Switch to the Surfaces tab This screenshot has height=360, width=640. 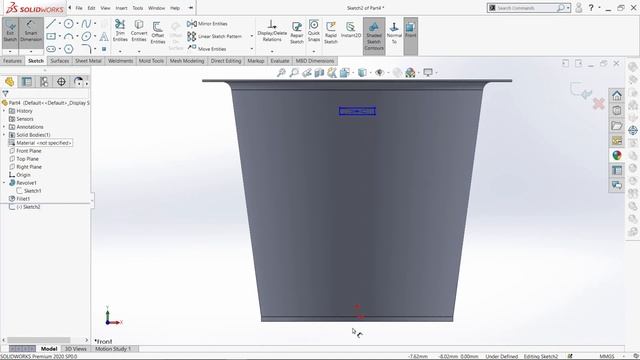[x=60, y=61]
